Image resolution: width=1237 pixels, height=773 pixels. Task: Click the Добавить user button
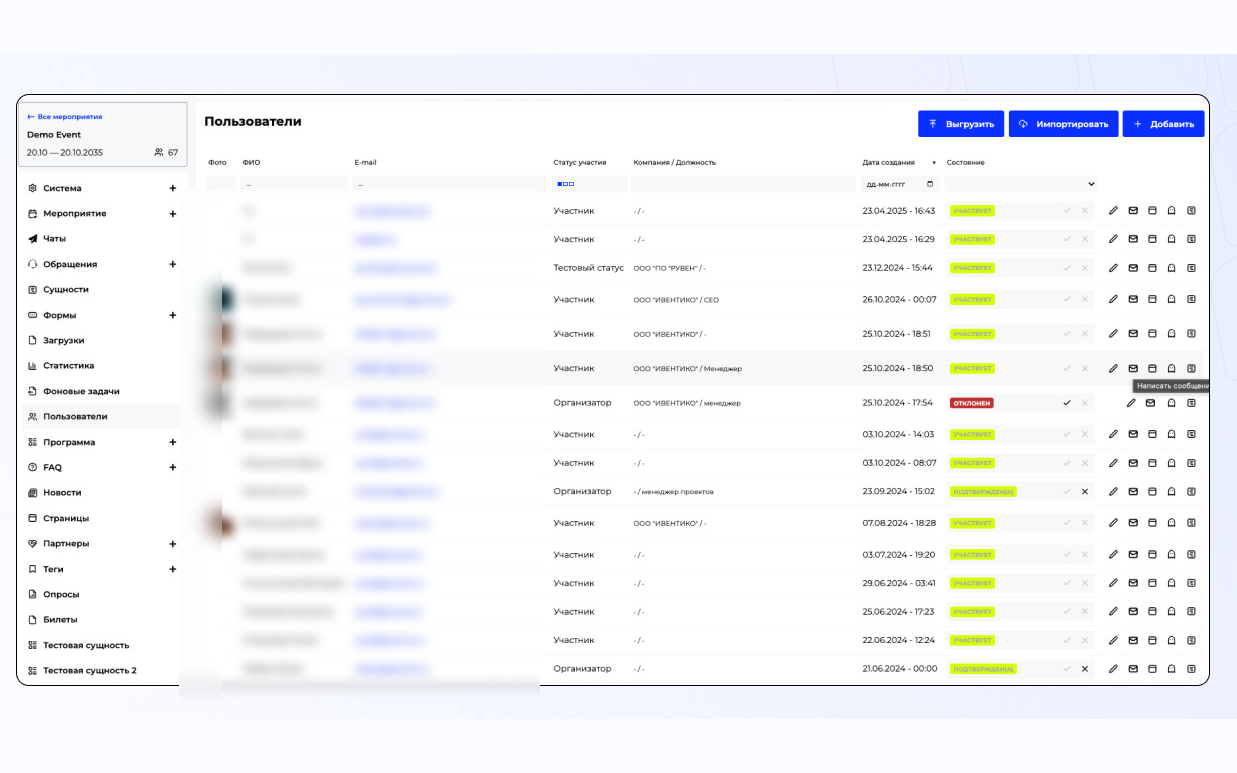point(1163,124)
